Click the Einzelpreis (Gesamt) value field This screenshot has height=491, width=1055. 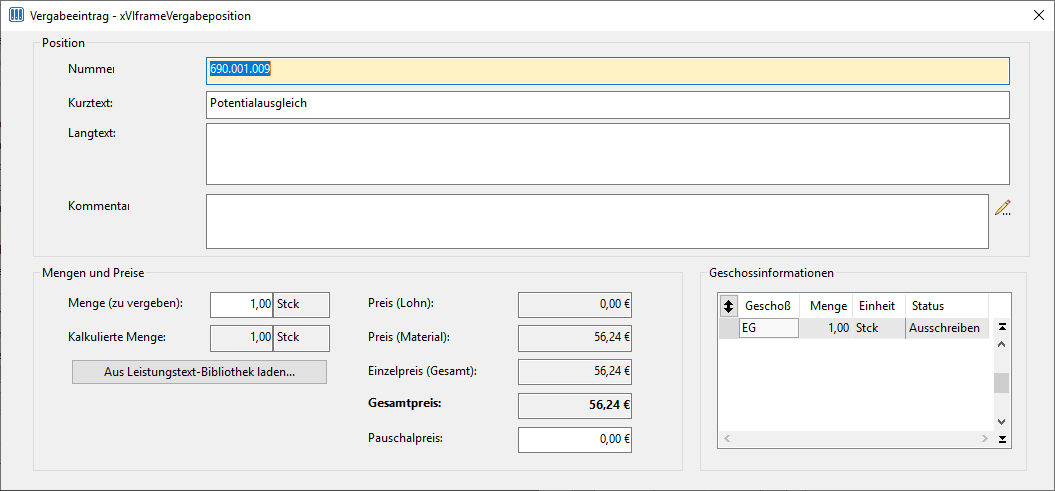(575, 372)
